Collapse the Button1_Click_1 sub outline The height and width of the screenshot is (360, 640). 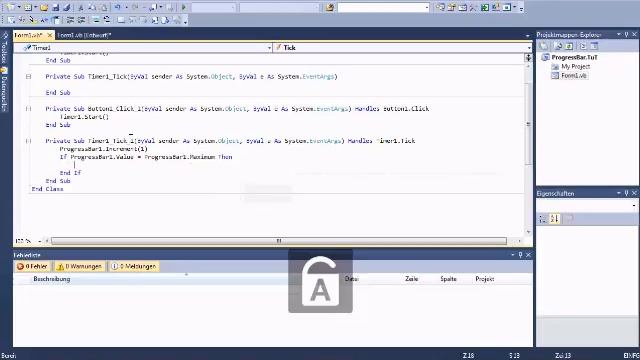tap(28, 109)
